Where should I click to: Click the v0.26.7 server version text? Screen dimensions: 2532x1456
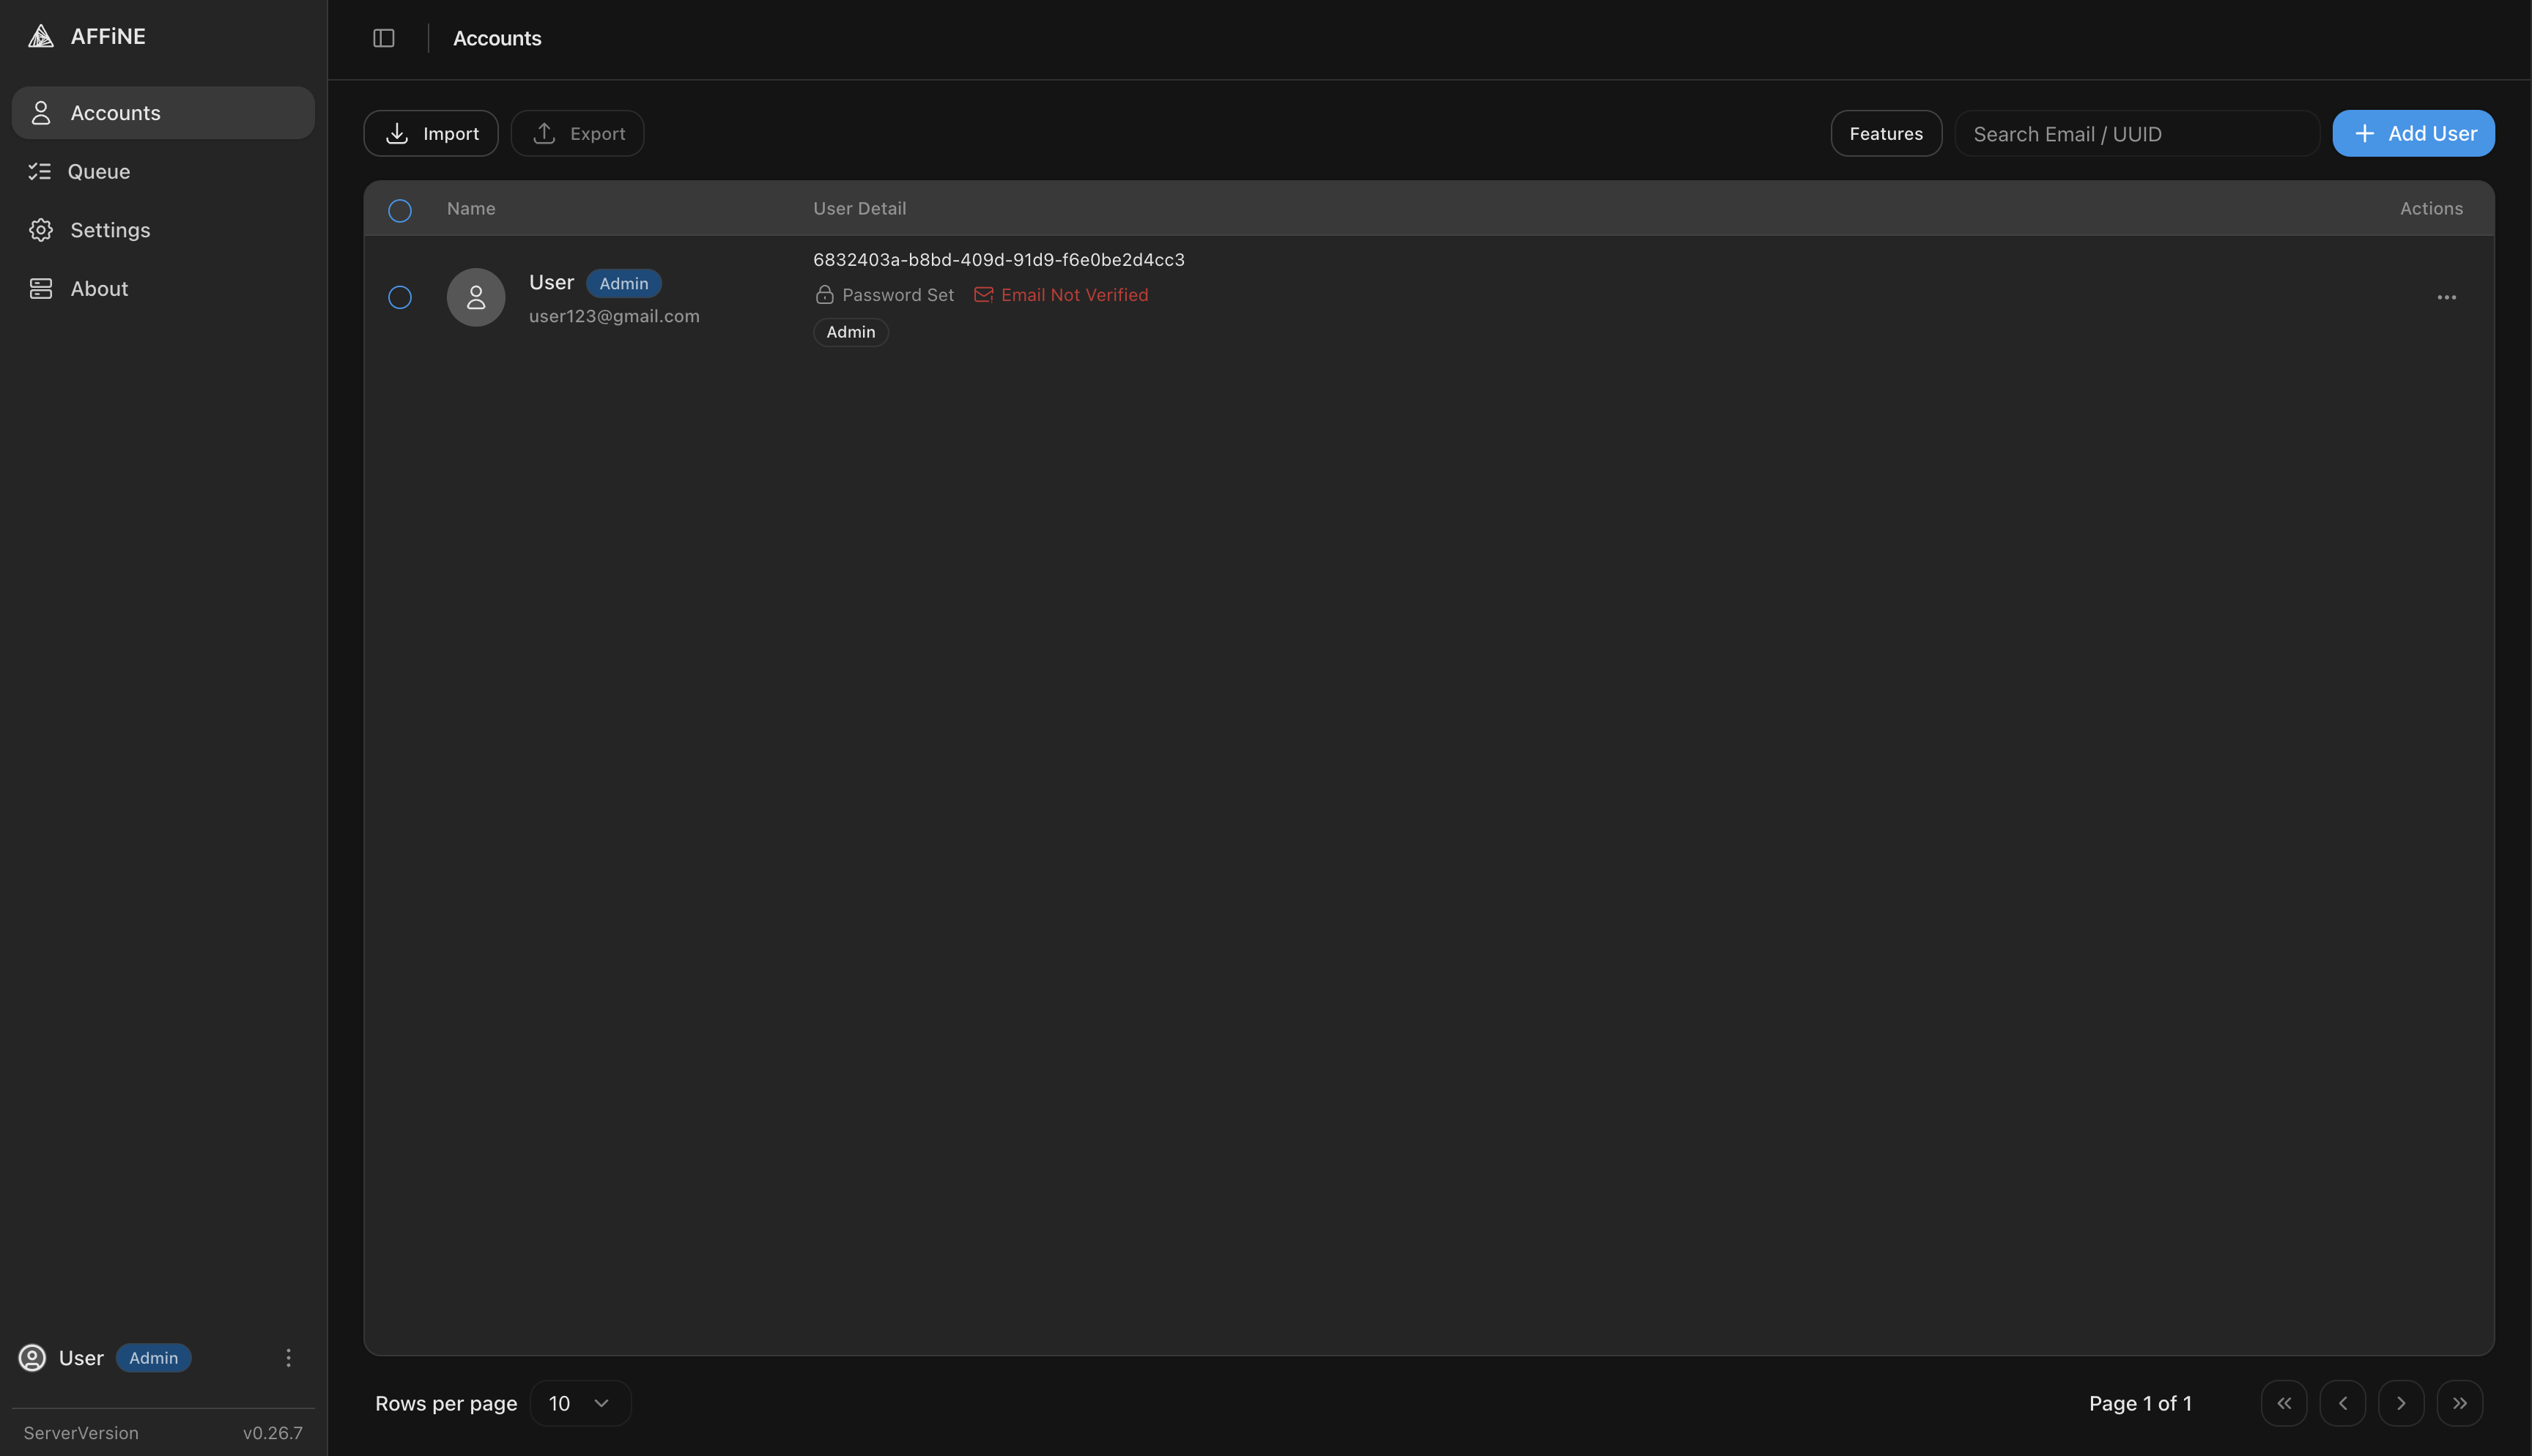(x=272, y=1433)
